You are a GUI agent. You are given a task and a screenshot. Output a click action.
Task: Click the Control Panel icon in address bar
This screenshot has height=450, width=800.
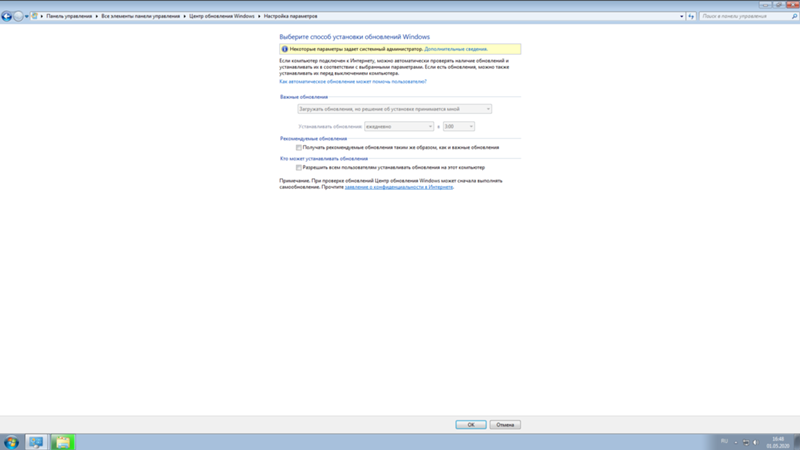(x=35, y=16)
